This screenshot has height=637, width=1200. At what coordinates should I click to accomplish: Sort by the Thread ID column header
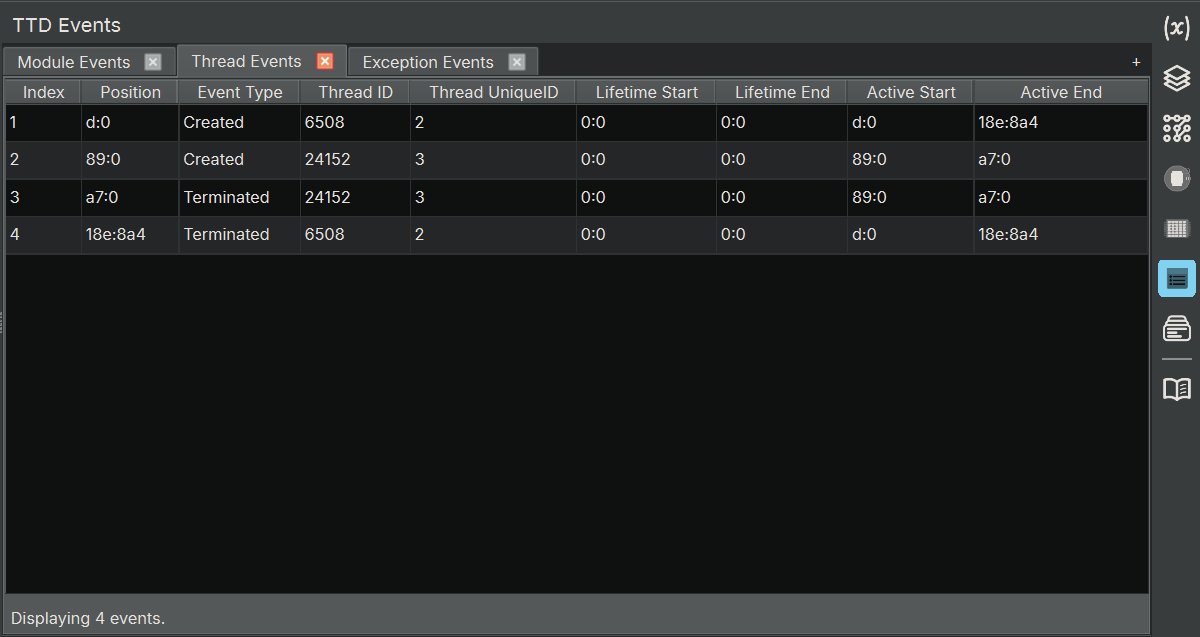pos(355,92)
